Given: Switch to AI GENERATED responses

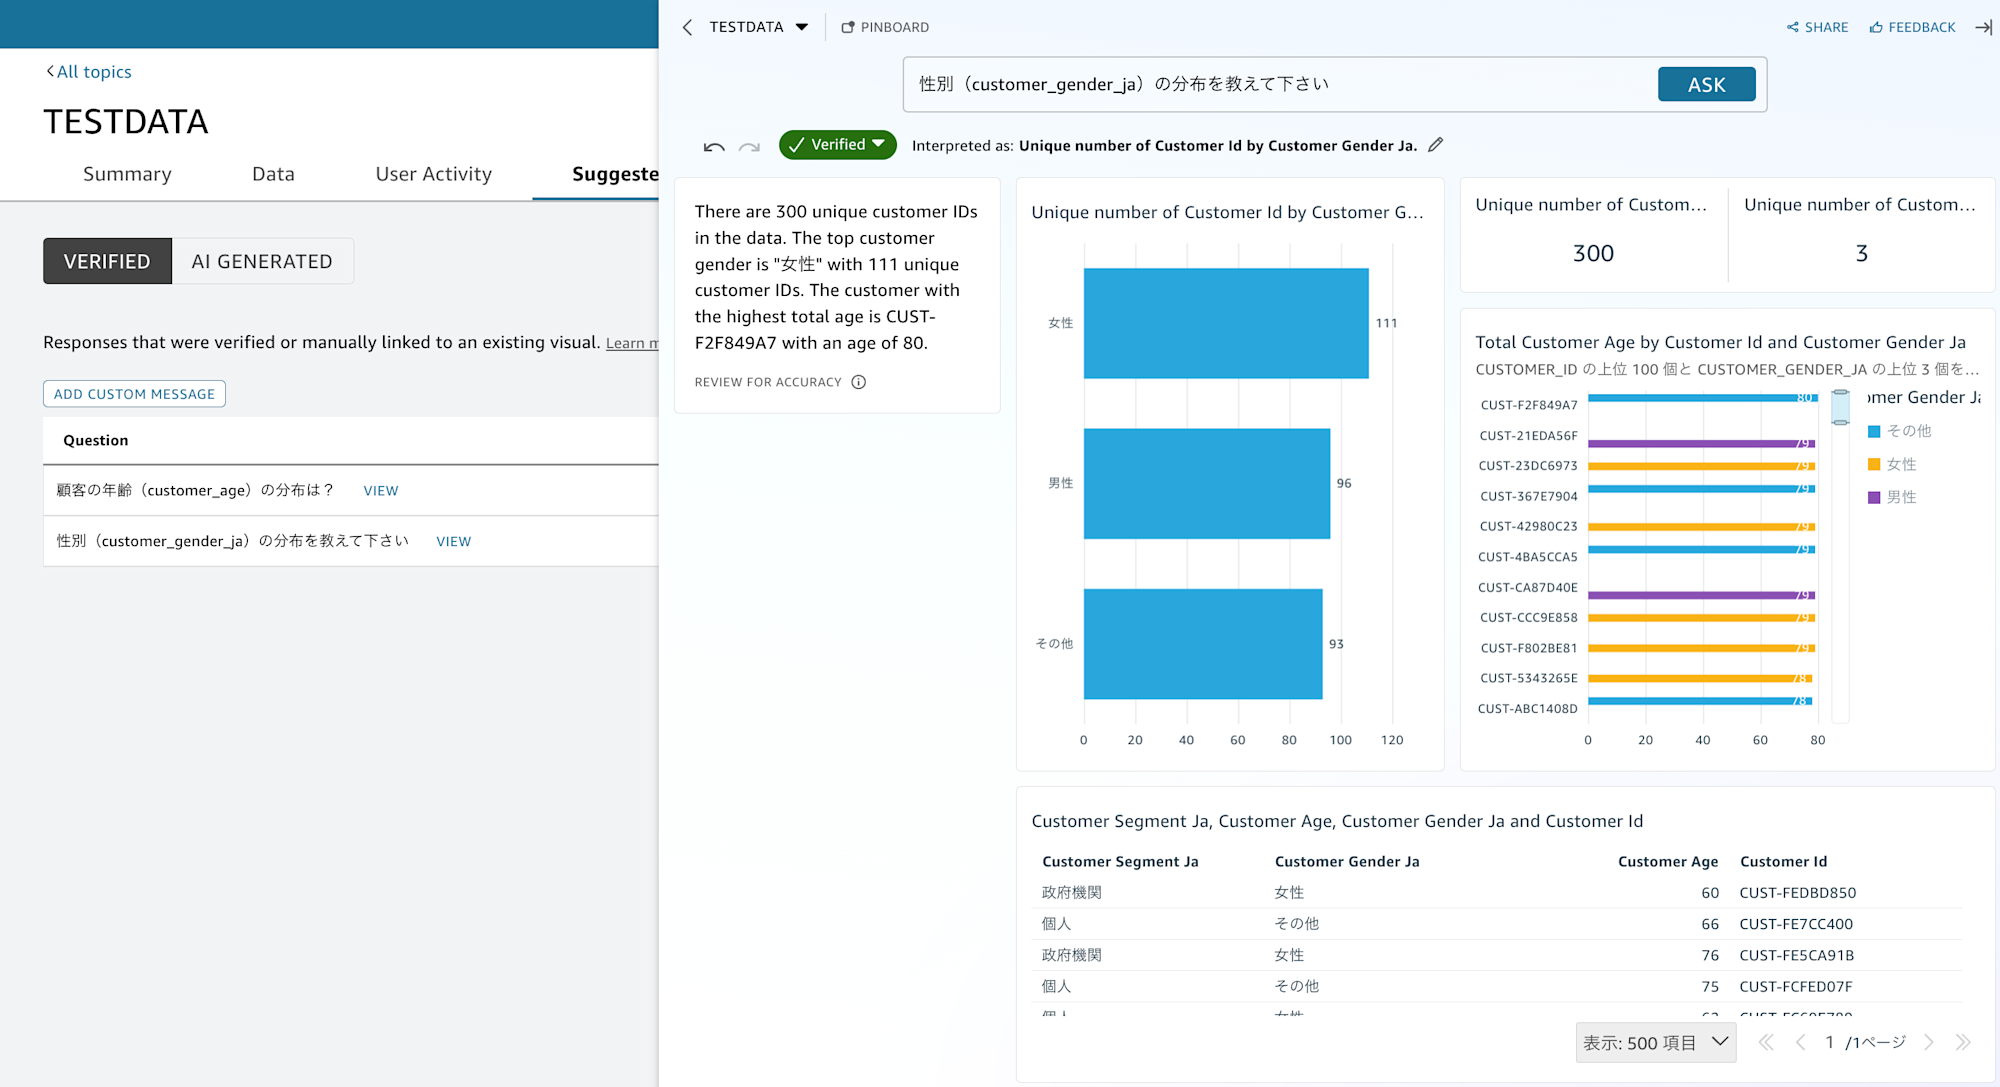Looking at the screenshot, I should (262, 261).
